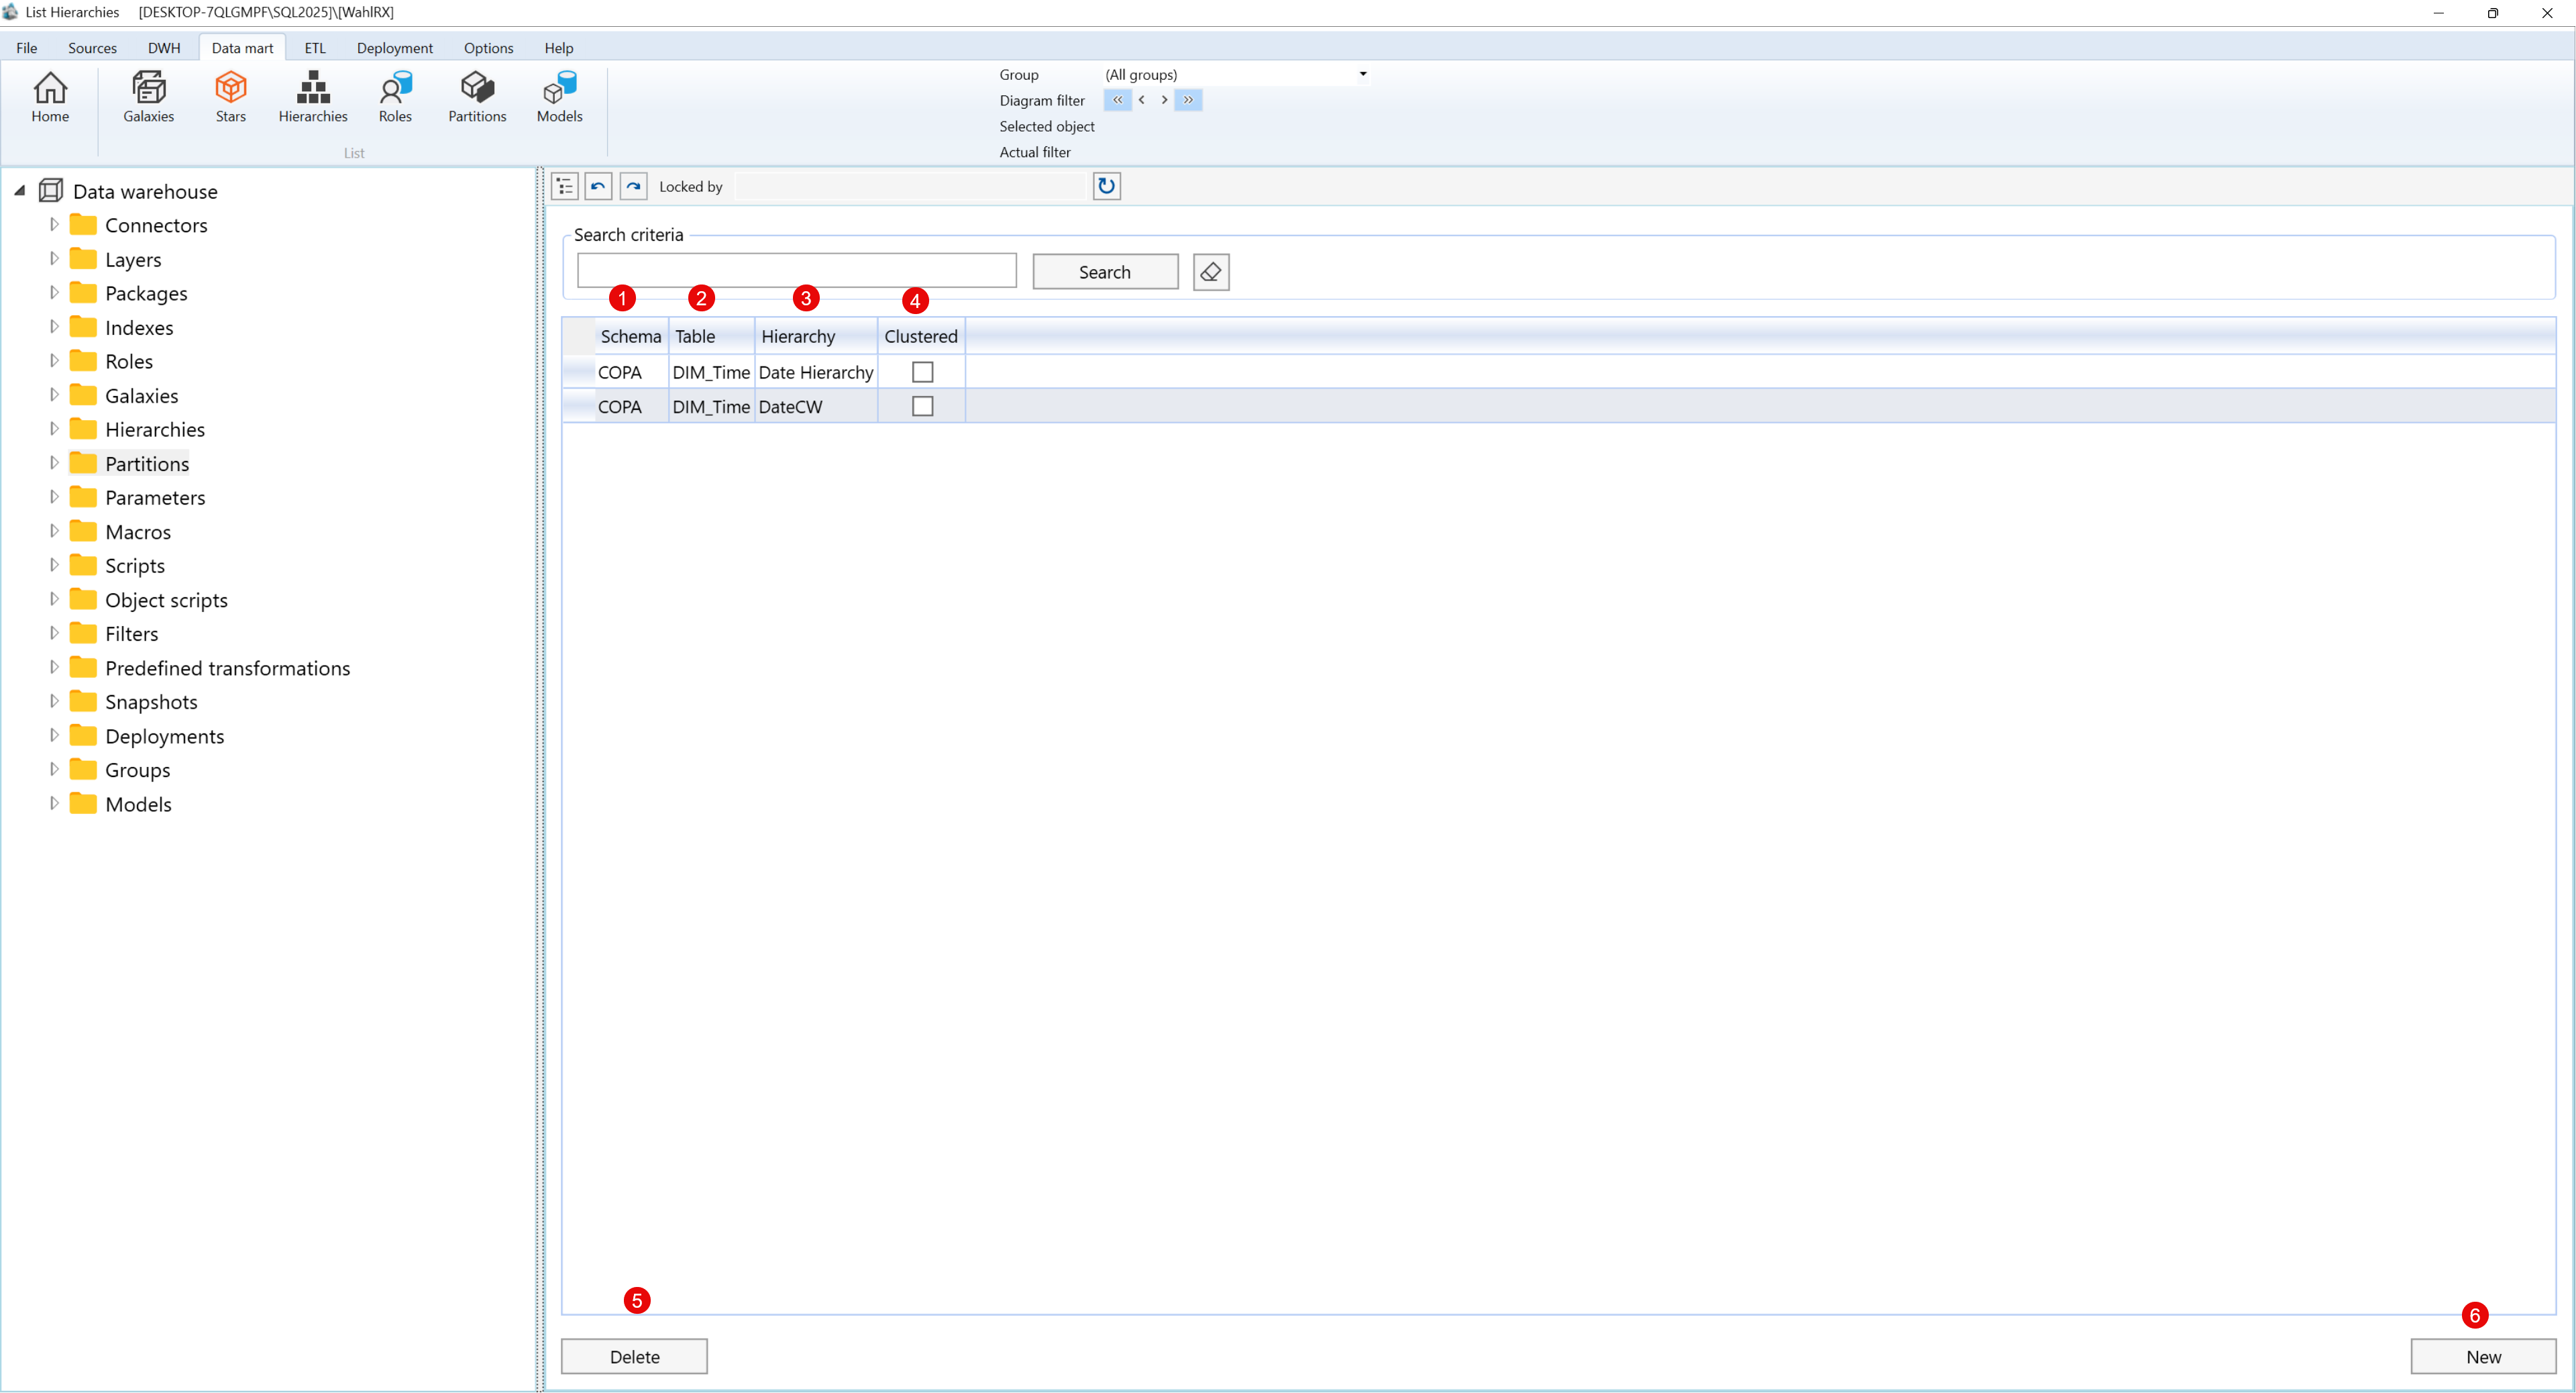
Task: Open the Group dropdown (All groups)
Action: [x=1362, y=74]
